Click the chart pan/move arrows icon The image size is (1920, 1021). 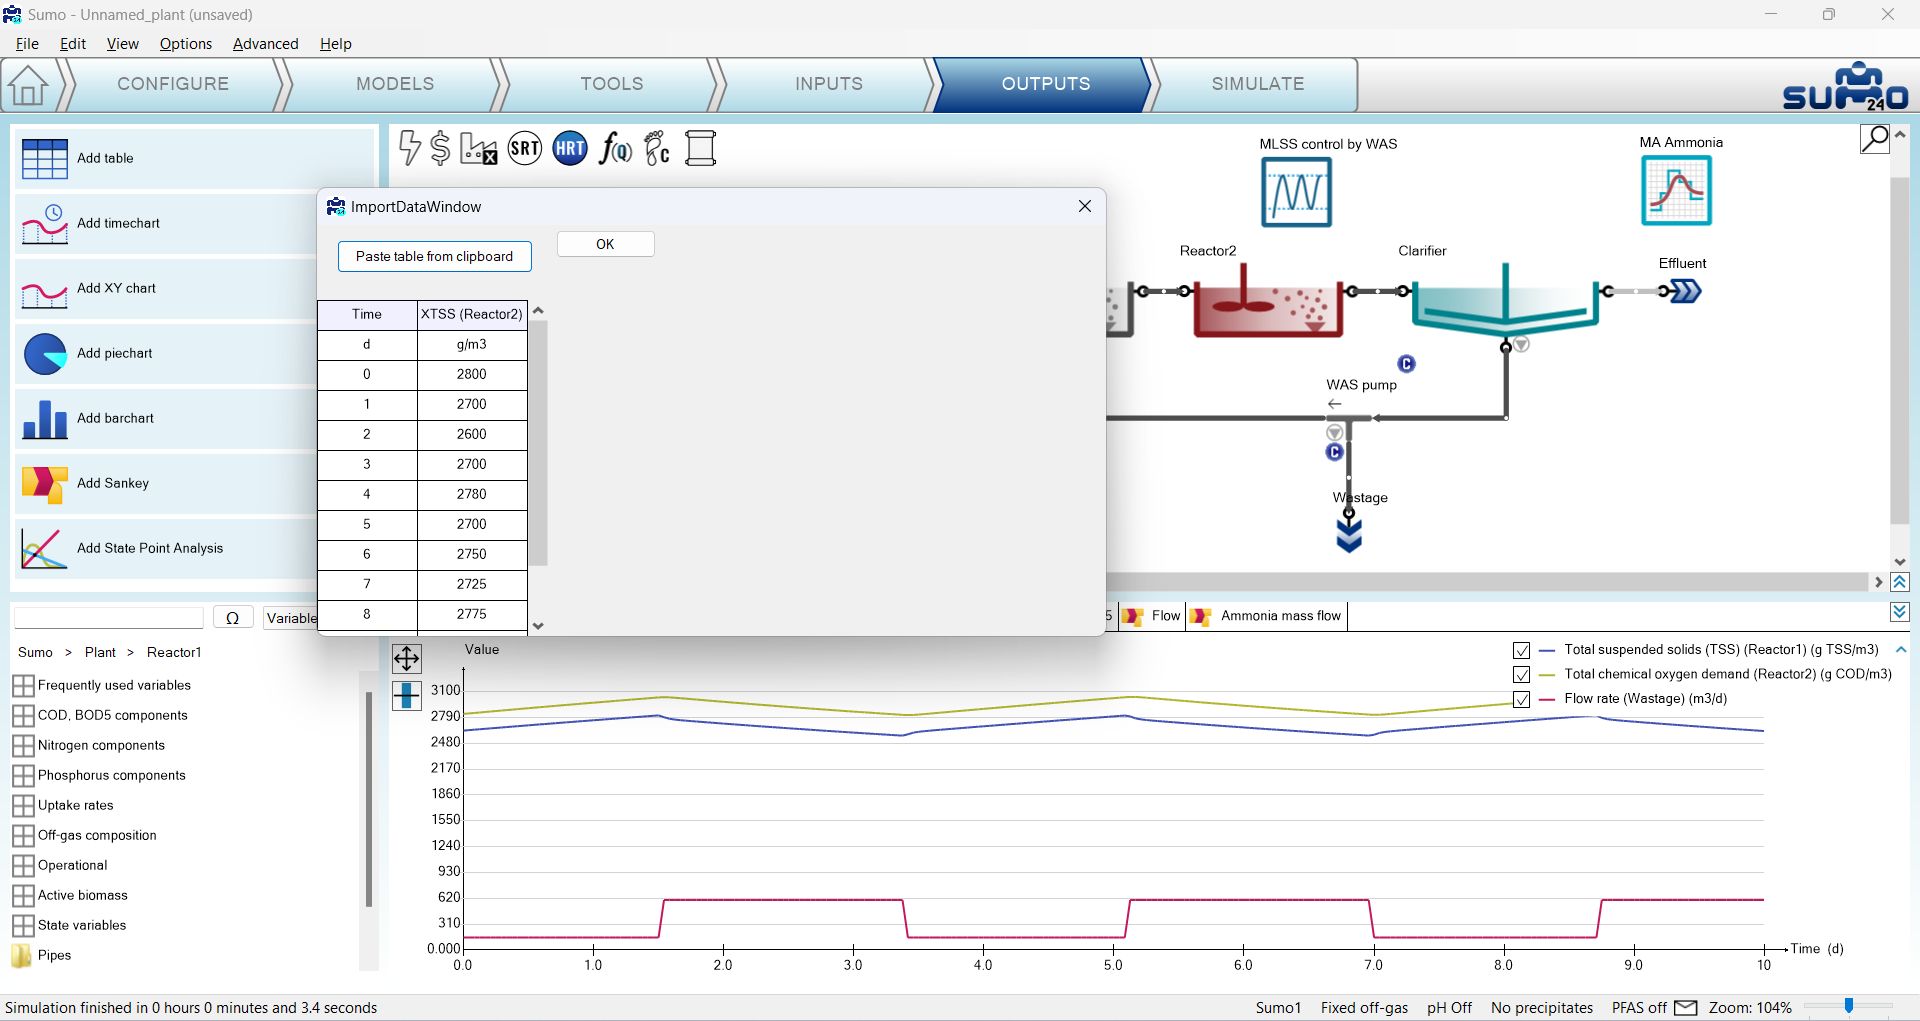[x=406, y=658]
